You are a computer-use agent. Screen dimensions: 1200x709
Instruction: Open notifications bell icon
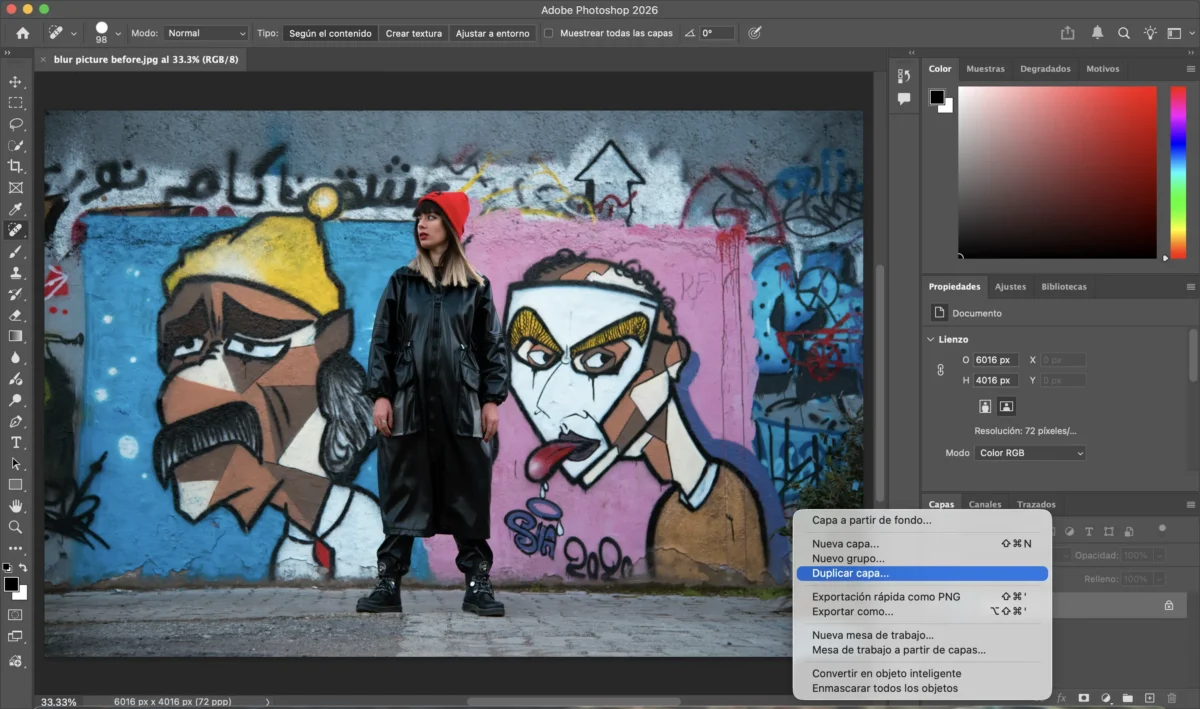(1097, 33)
